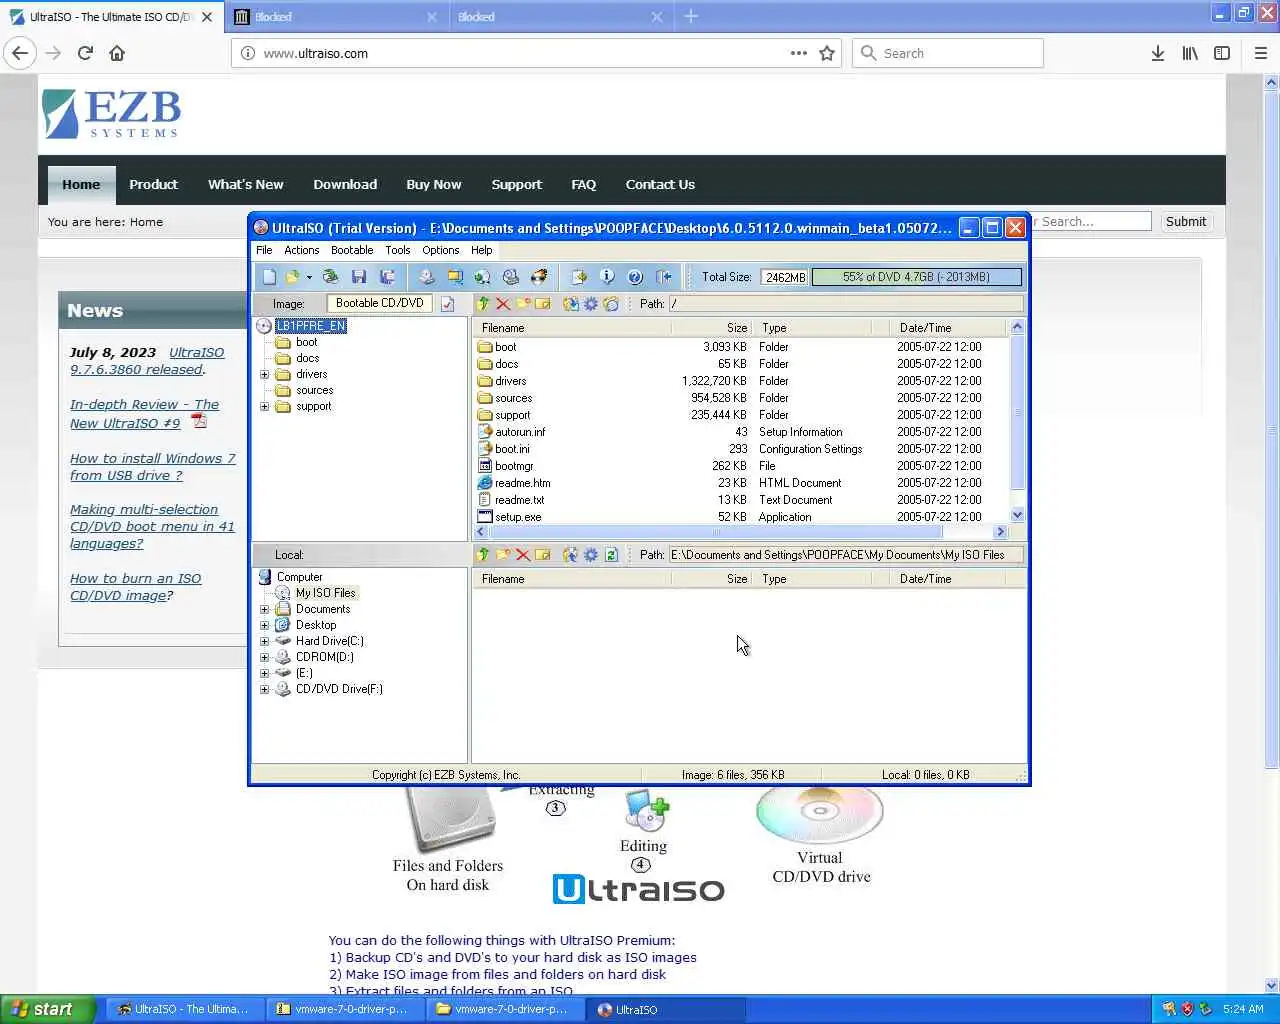The height and width of the screenshot is (1024, 1280).
Task: Click the Windows start button
Action: click(48, 1009)
